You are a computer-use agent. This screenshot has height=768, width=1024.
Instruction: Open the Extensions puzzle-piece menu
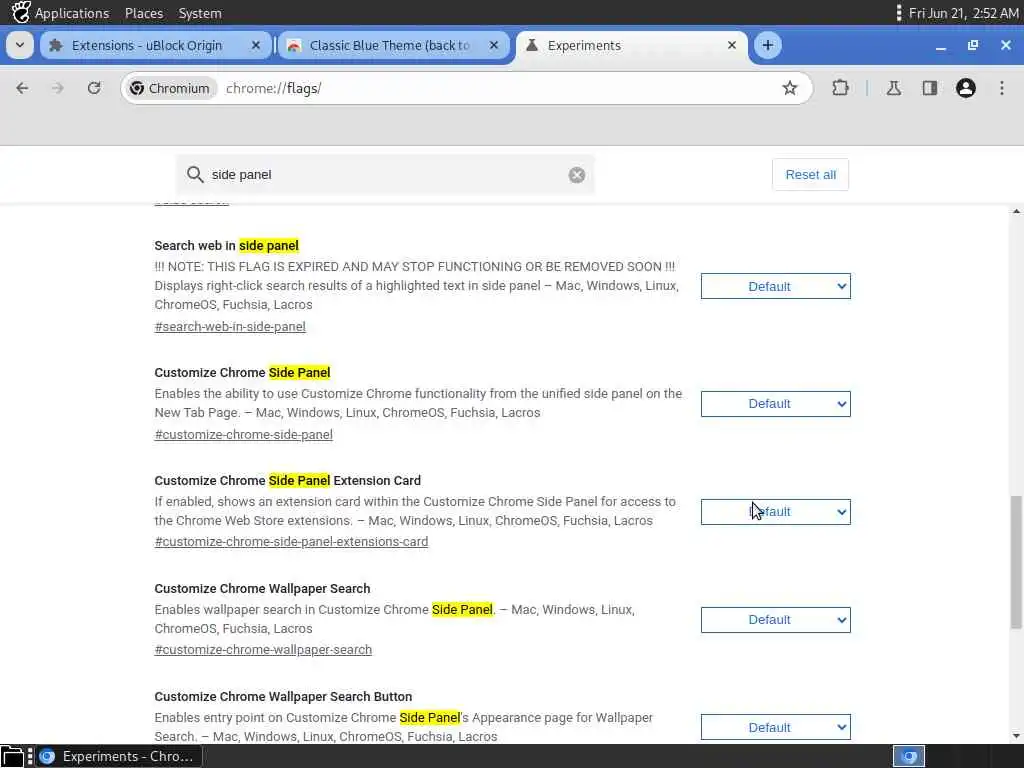tap(840, 88)
